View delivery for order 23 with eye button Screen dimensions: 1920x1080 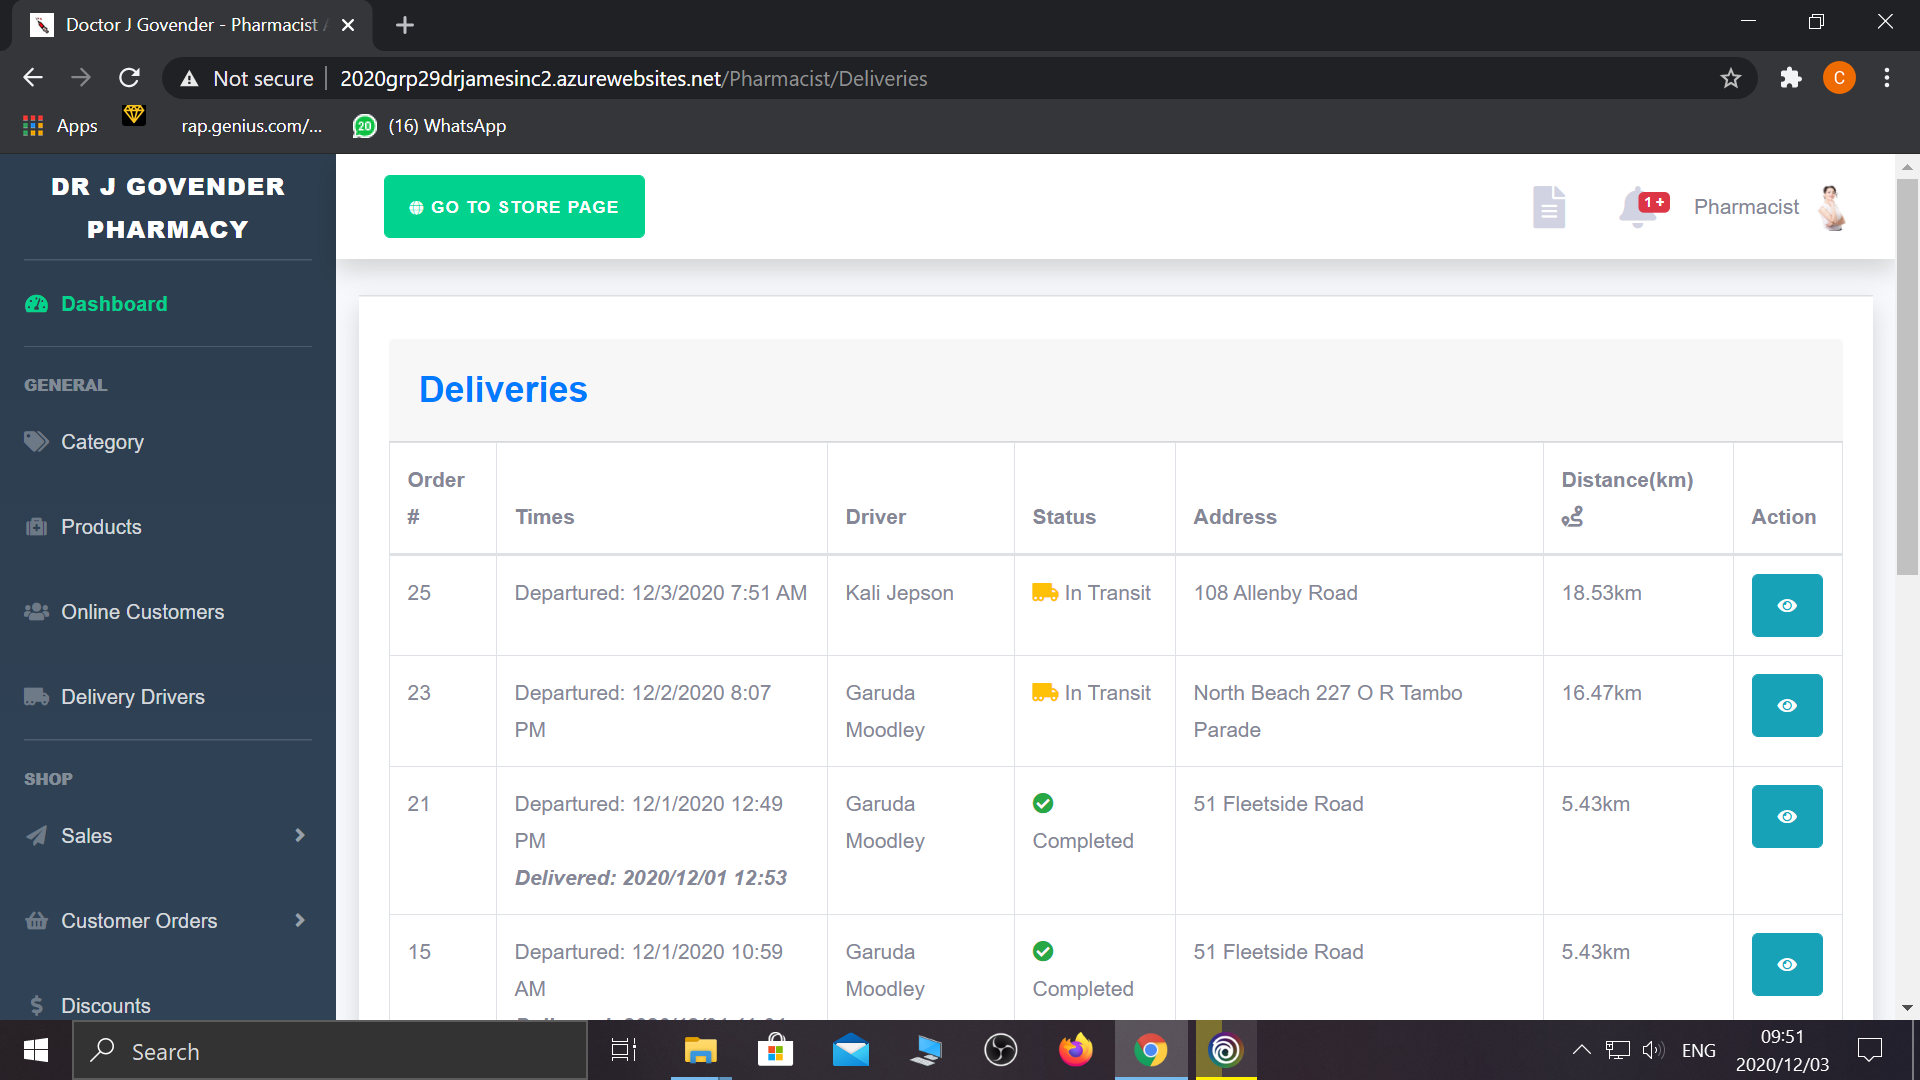(x=1786, y=705)
